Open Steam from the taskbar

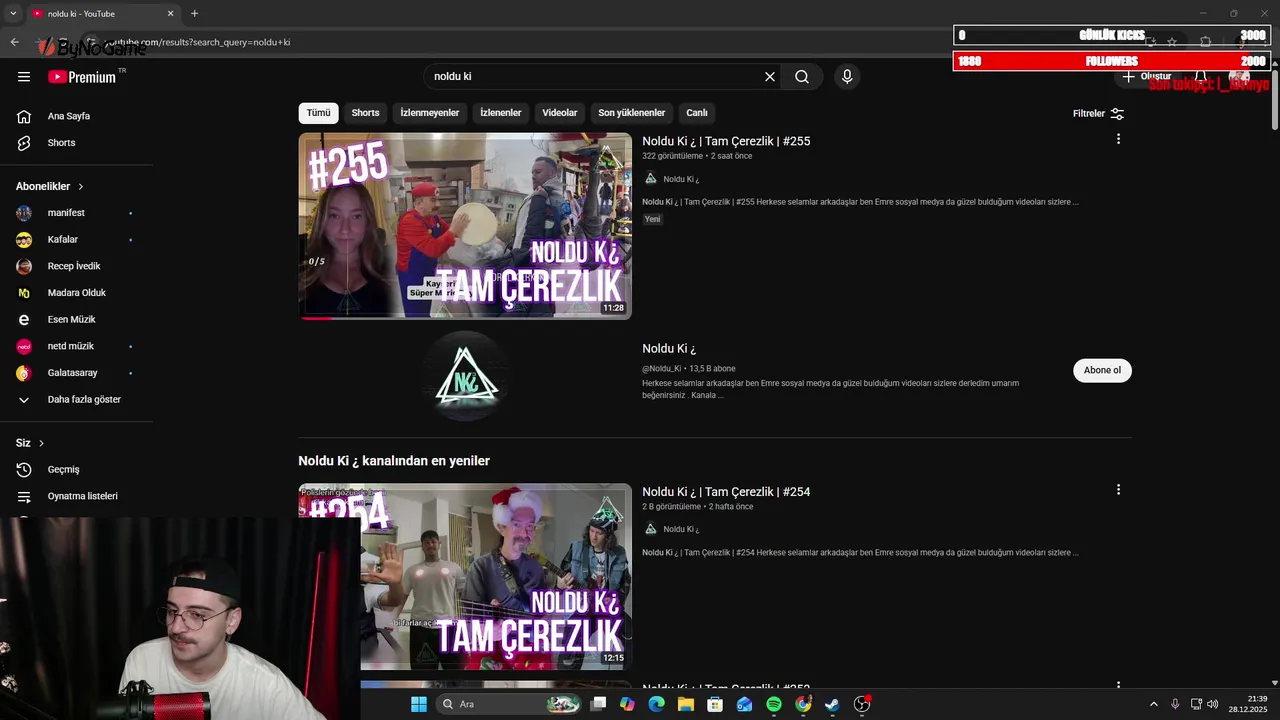click(x=832, y=704)
